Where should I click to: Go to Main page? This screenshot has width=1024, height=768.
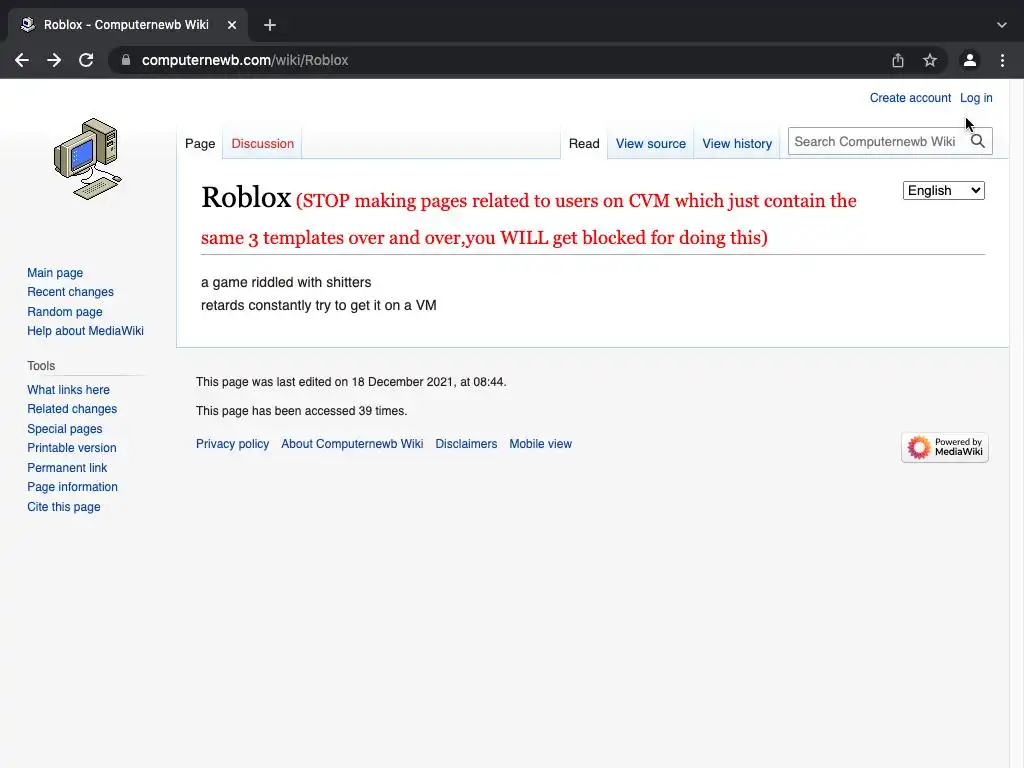(x=55, y=273)
